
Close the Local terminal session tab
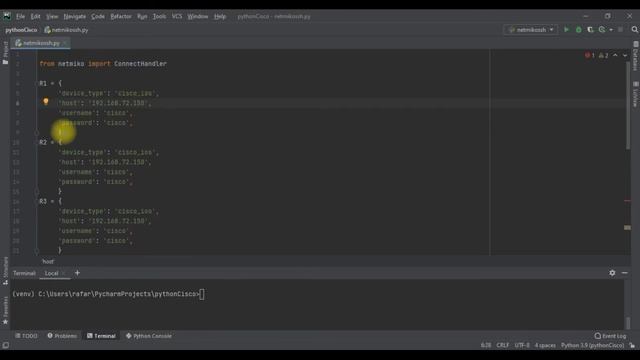(x=64, y=273)
